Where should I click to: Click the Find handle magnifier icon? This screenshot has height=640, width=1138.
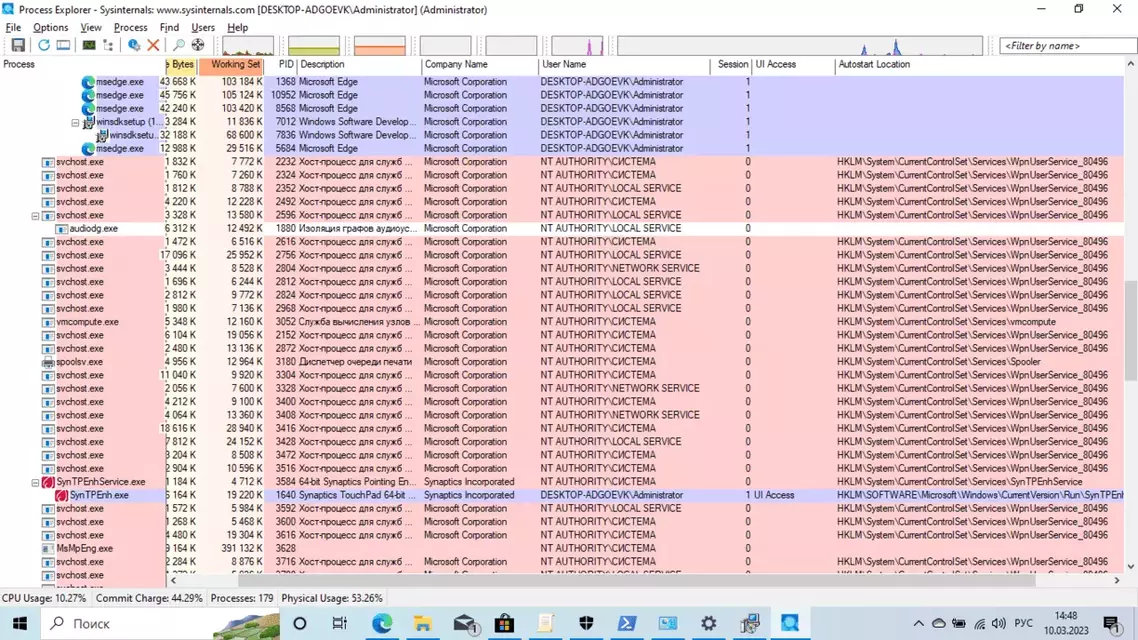point(179,45)
